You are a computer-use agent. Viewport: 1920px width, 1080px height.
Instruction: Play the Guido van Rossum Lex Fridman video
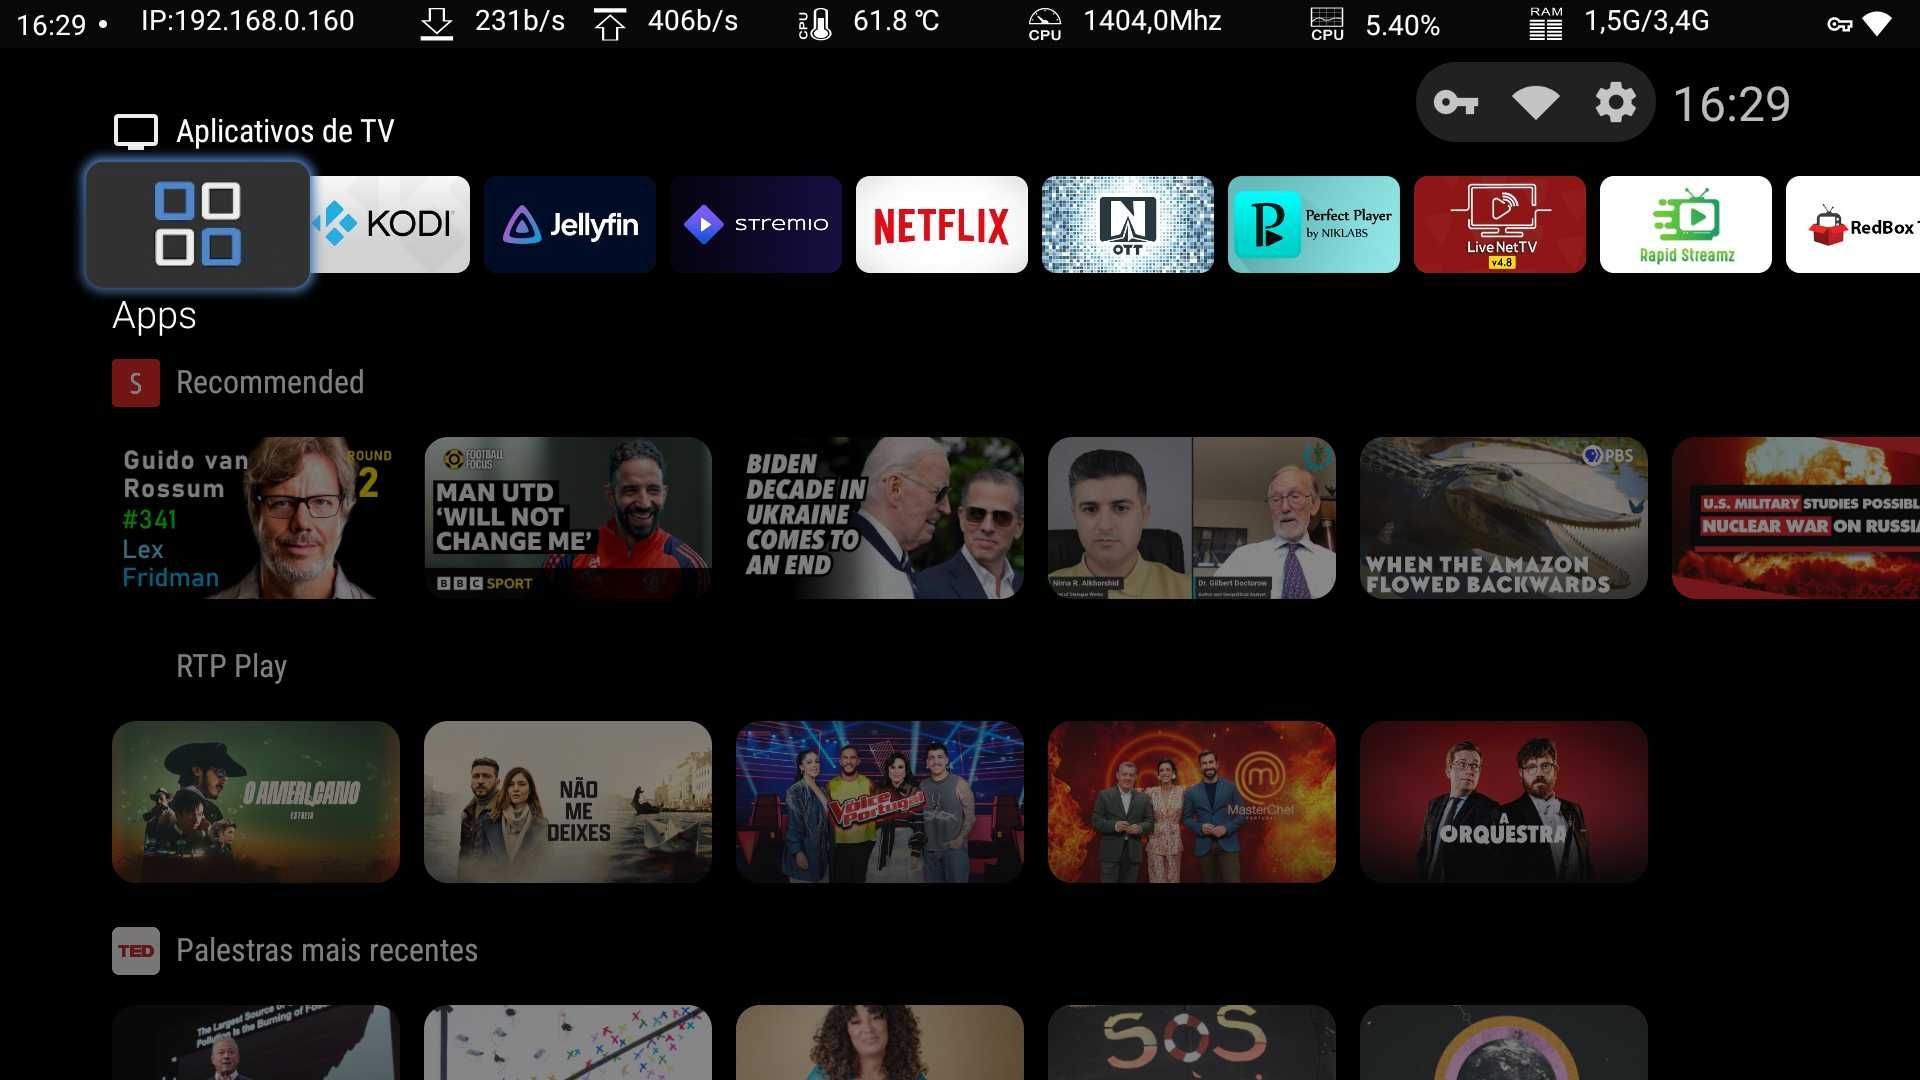click(x=256, y=518)
